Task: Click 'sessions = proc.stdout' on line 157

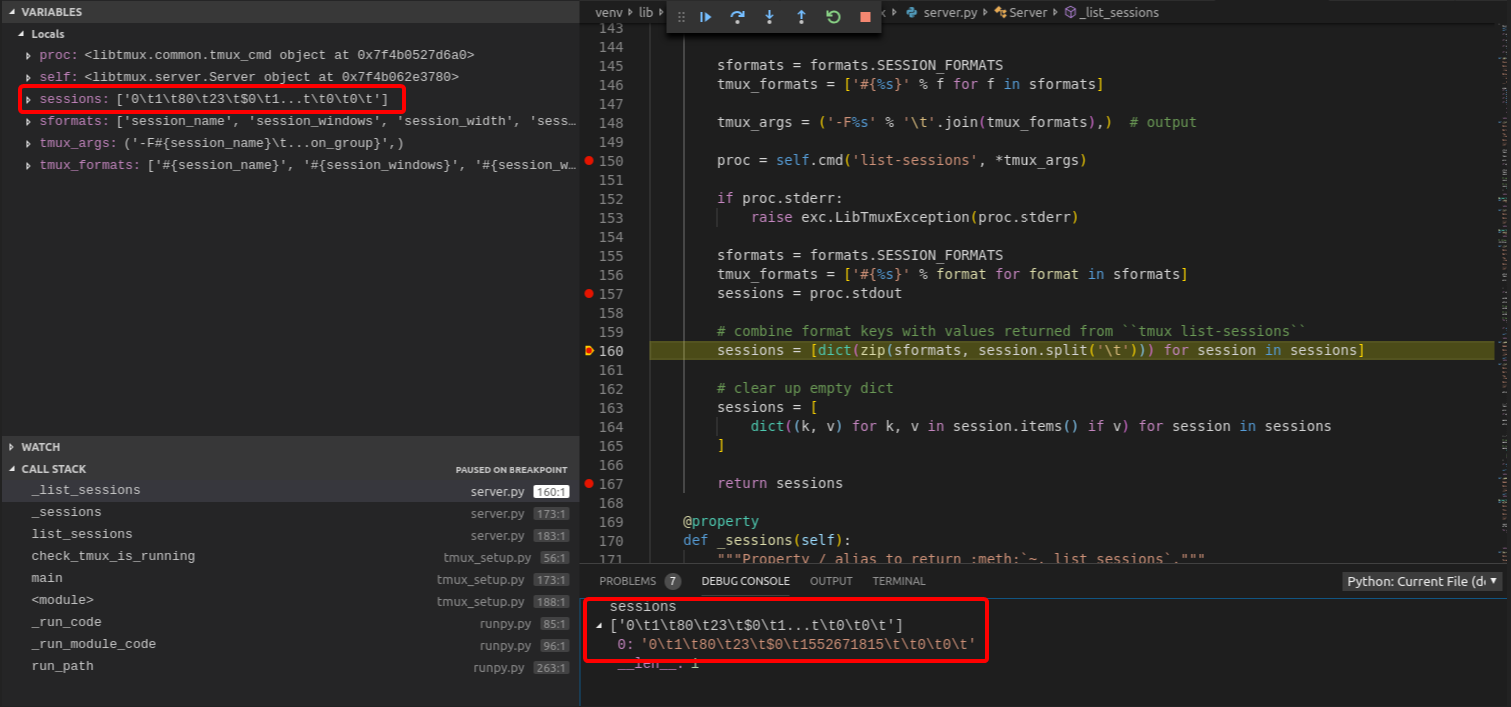Action: (x=809, y=293)
